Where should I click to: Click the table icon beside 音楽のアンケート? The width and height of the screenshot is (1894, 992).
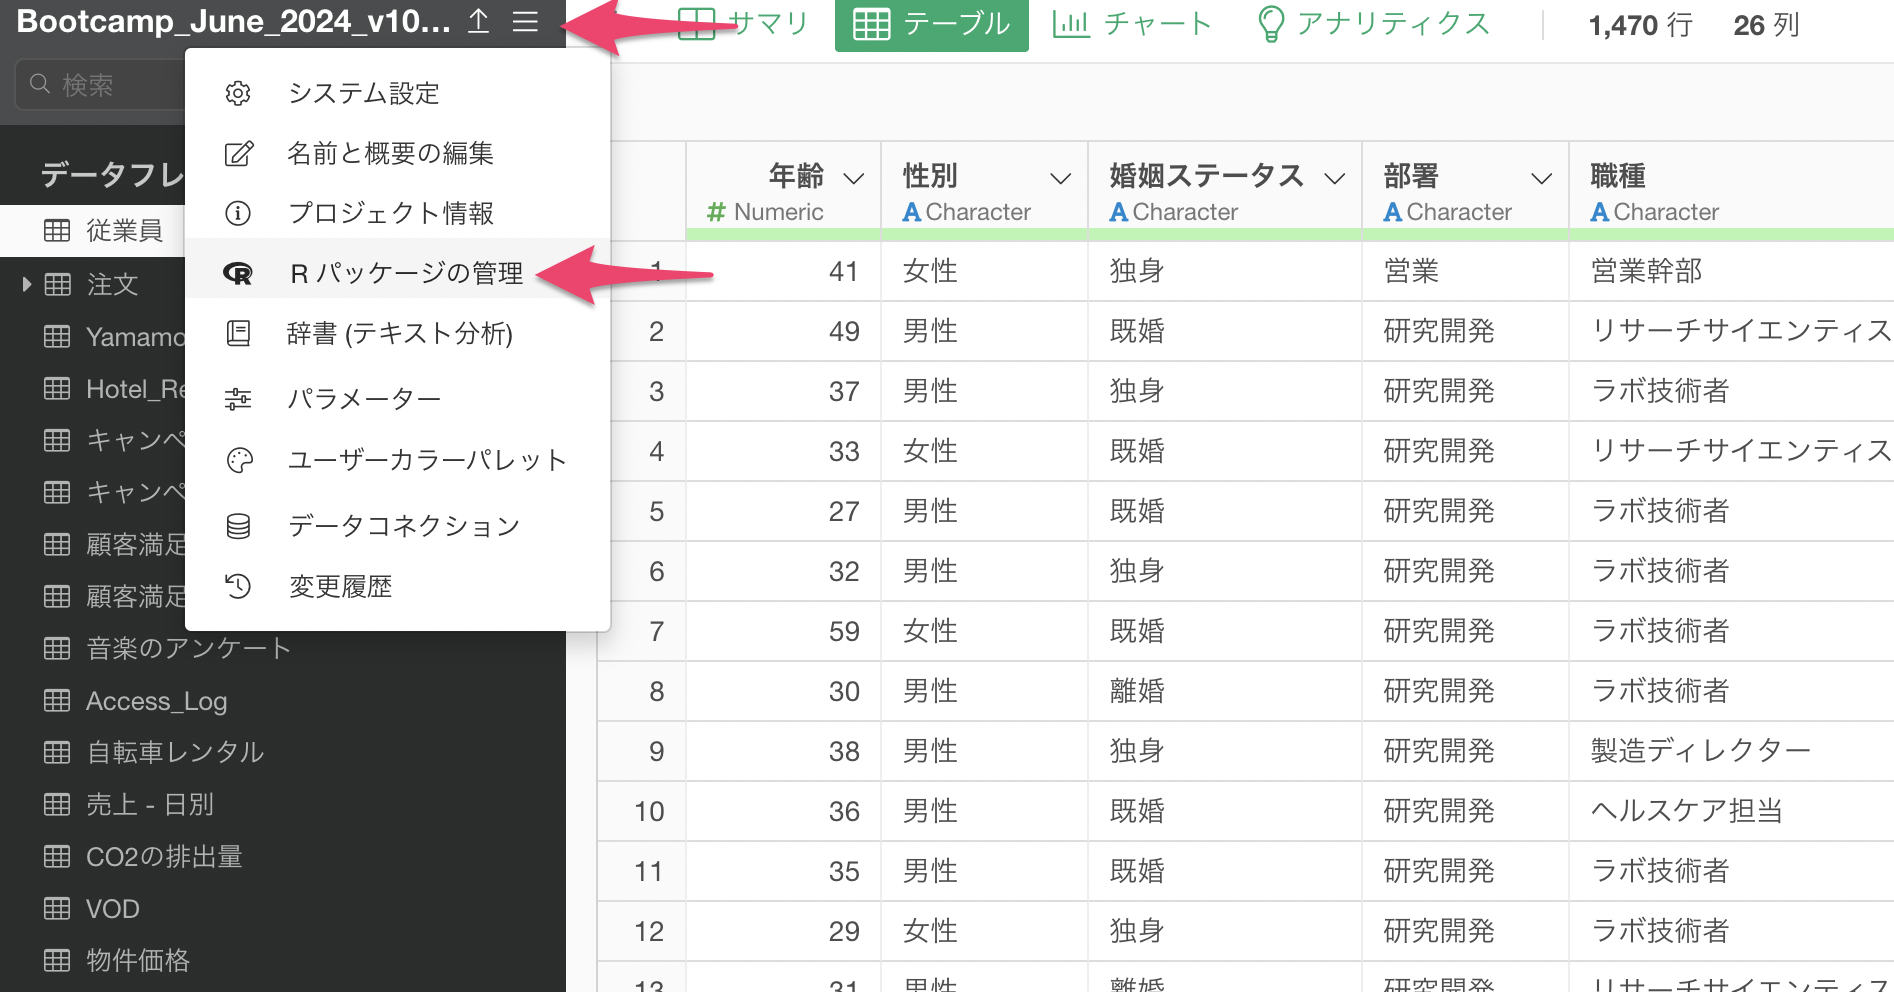pos(57,648)
